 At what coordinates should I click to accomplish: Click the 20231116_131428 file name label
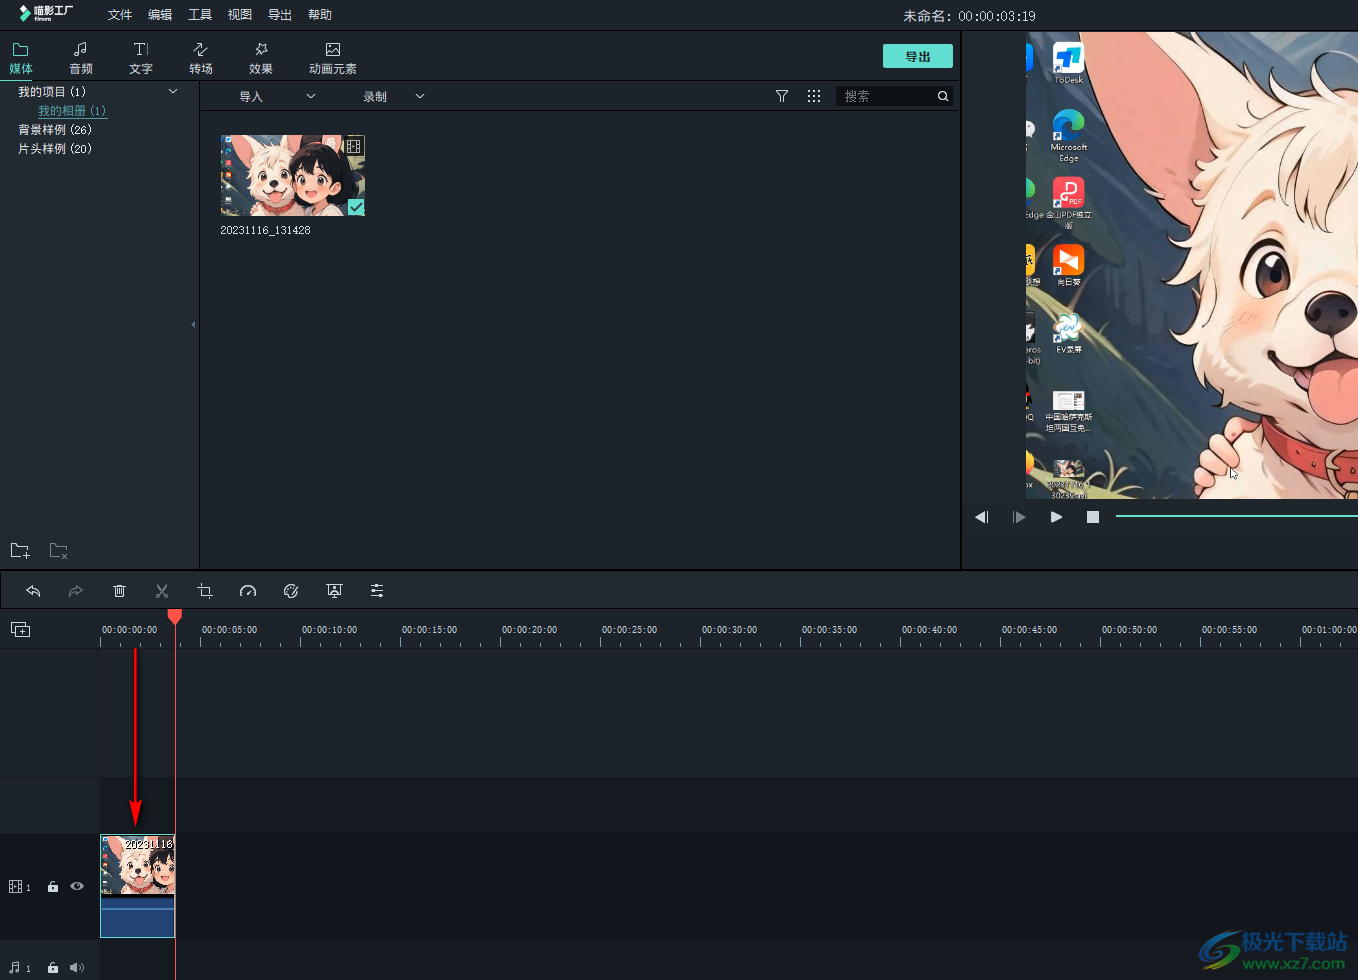pos(266,230)
